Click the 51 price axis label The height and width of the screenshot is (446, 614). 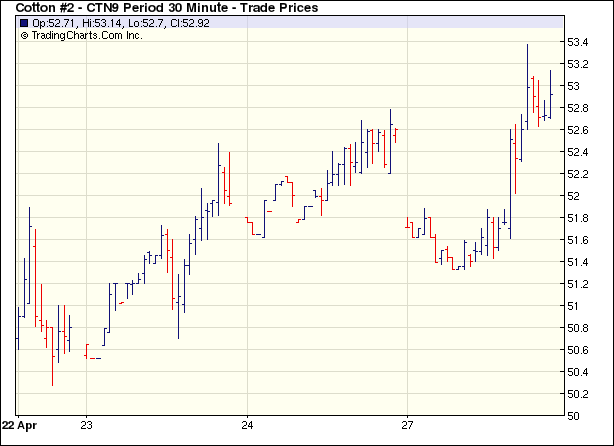(x=573, y=306)
